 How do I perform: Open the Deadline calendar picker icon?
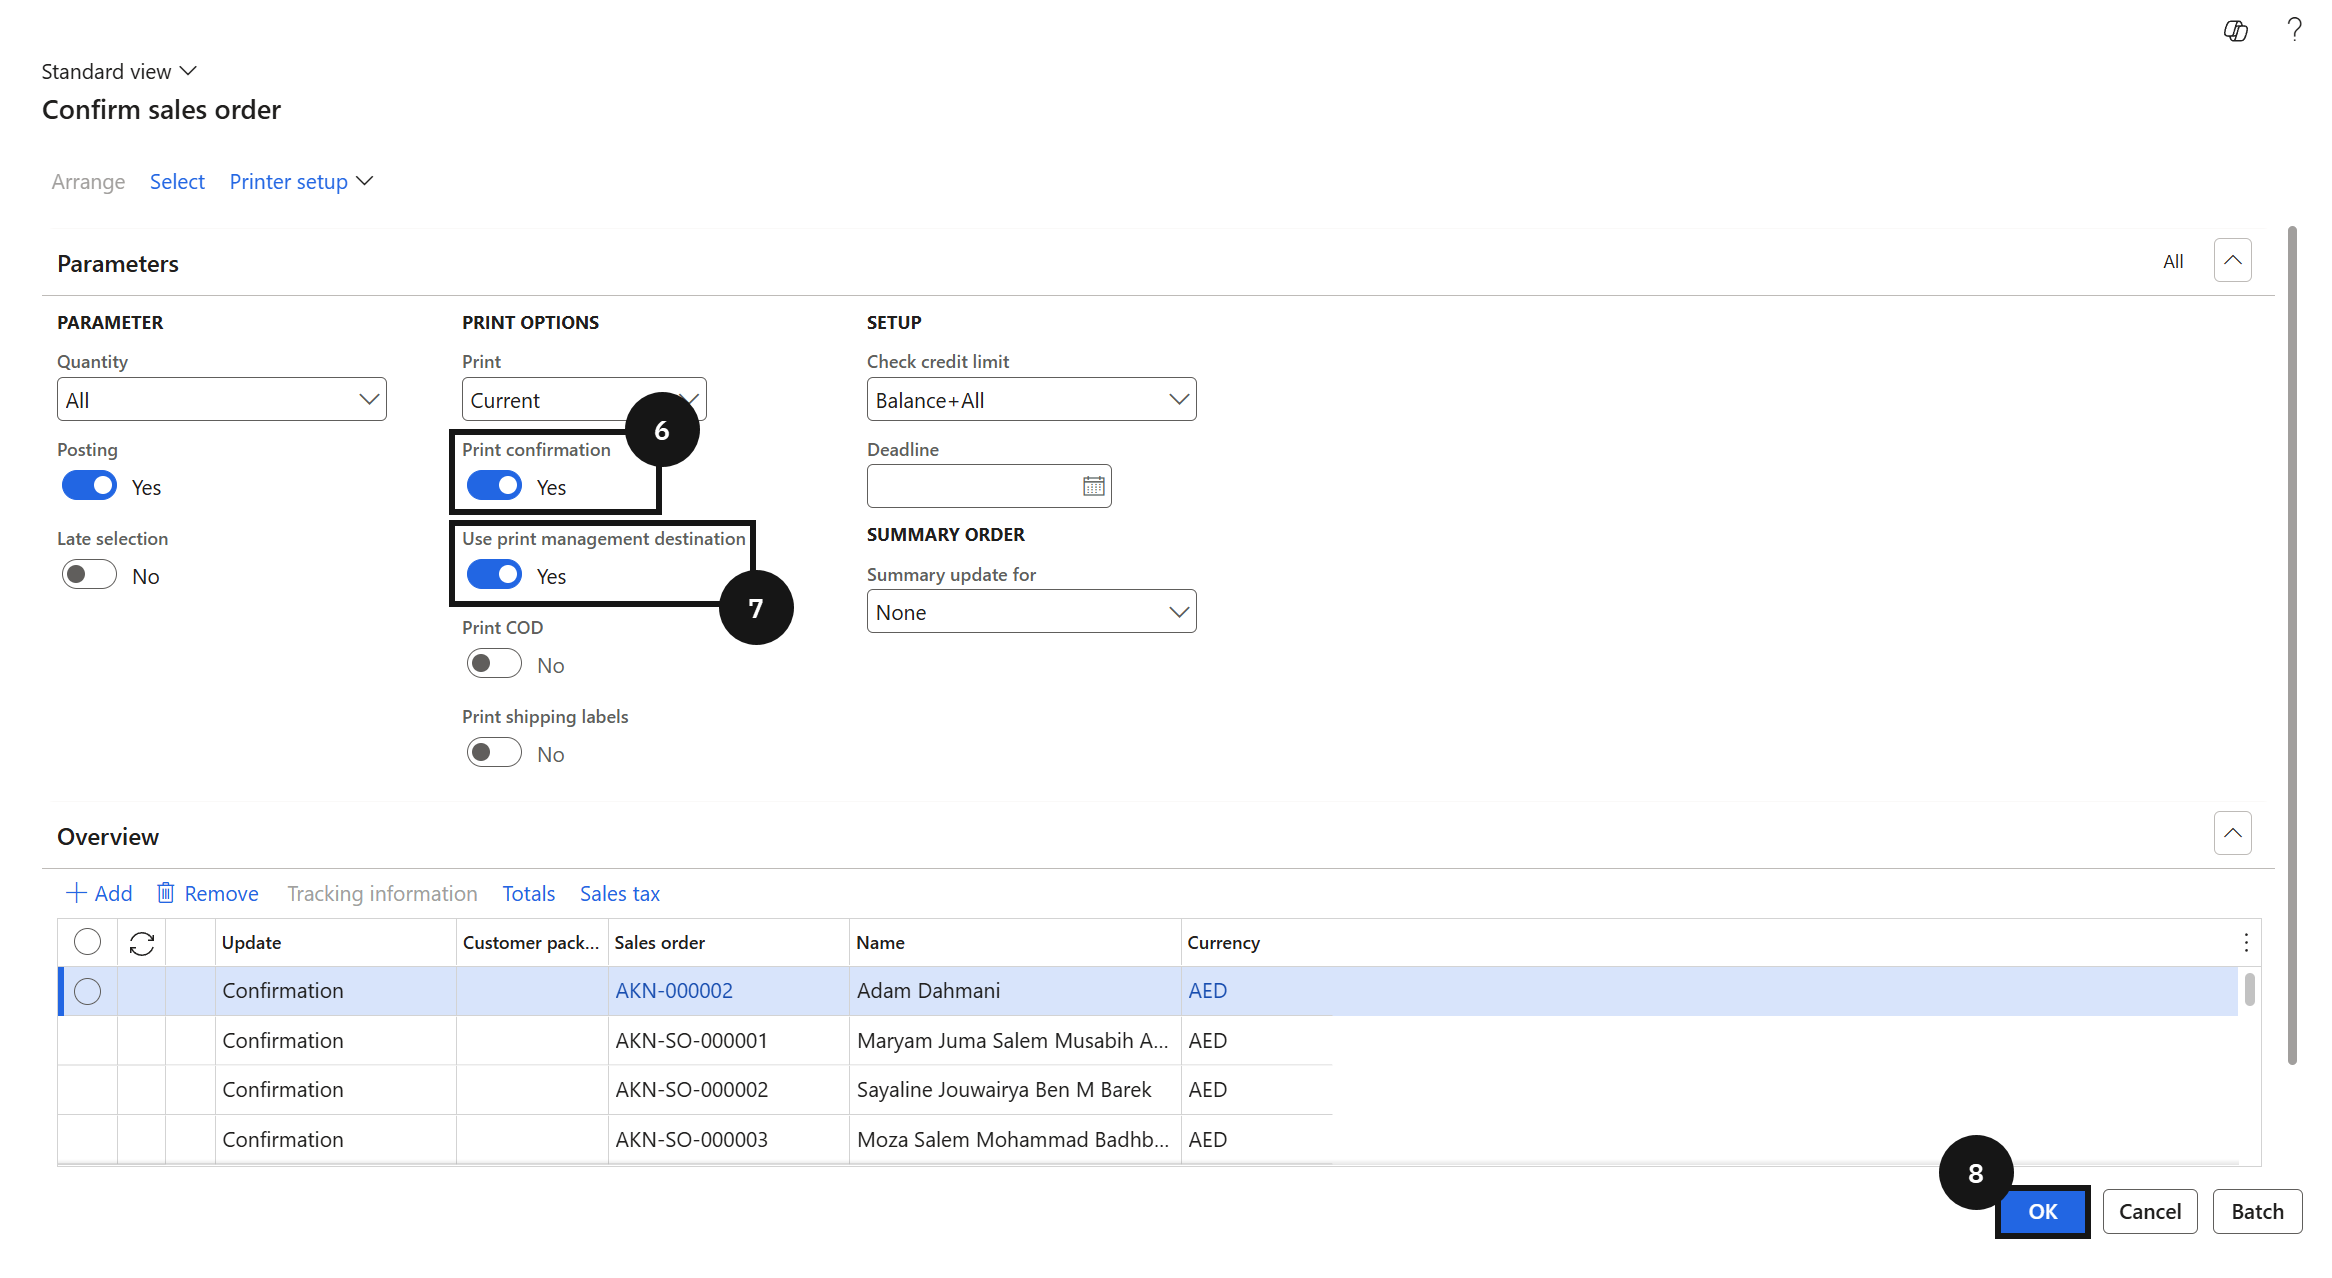[1093, 486]
